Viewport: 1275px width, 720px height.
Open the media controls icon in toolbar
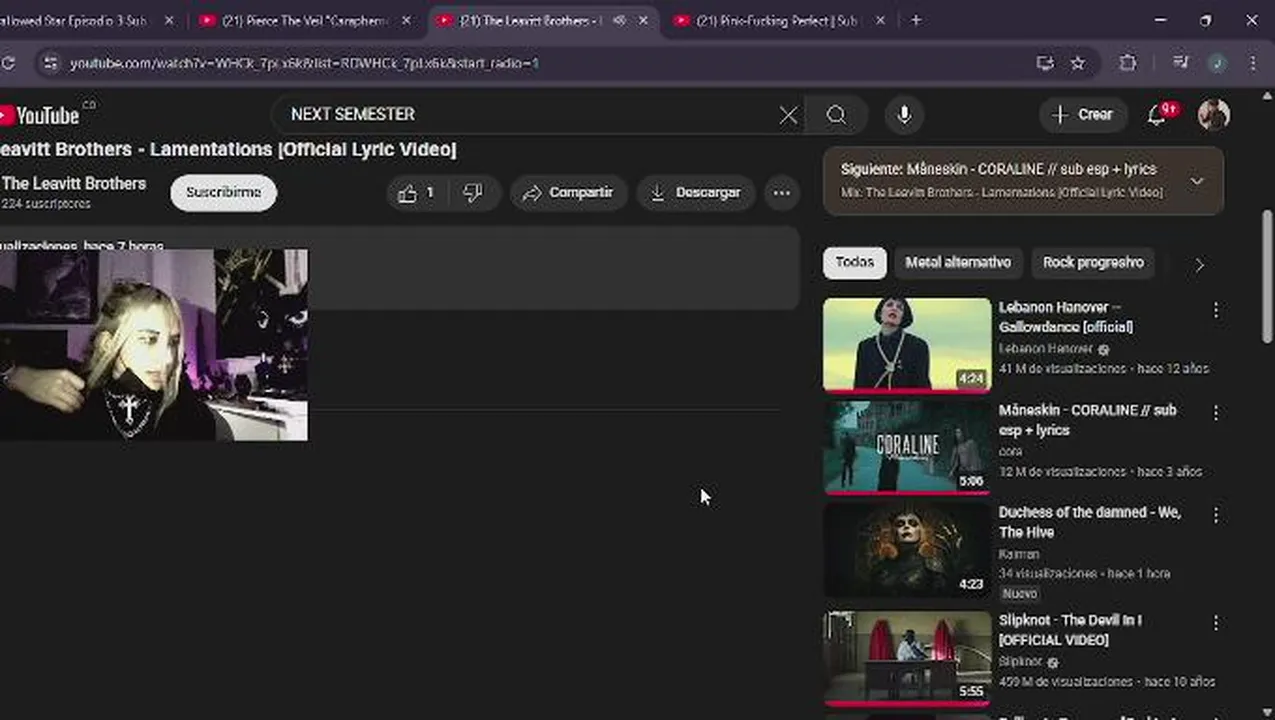pos(1181,63)
